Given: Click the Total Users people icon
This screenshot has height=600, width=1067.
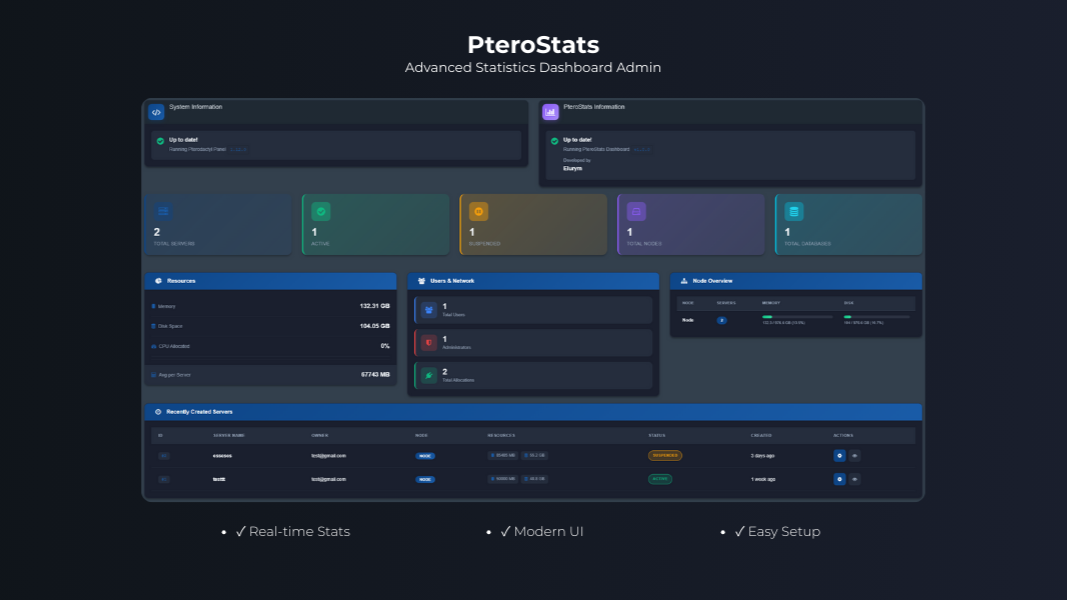Looking at the screenshot, I should pos(428,310).
